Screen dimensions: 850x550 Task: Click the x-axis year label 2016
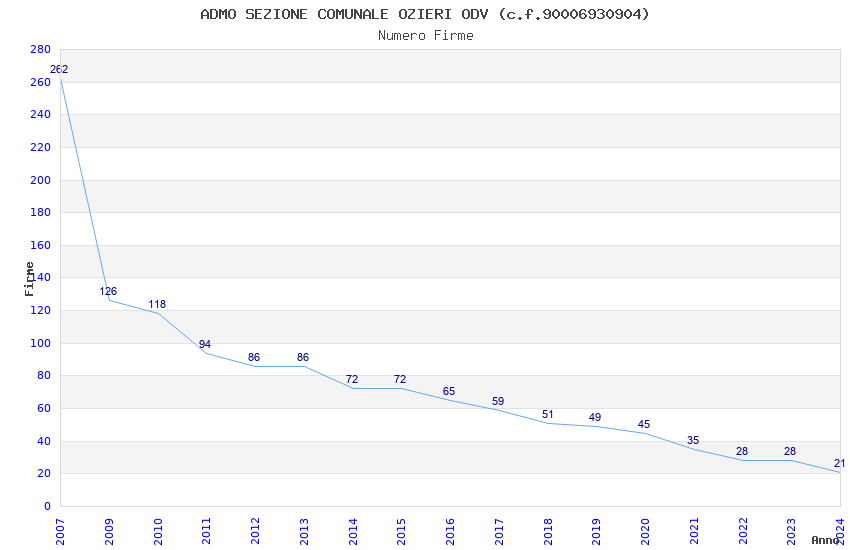(x=450, y=532)
